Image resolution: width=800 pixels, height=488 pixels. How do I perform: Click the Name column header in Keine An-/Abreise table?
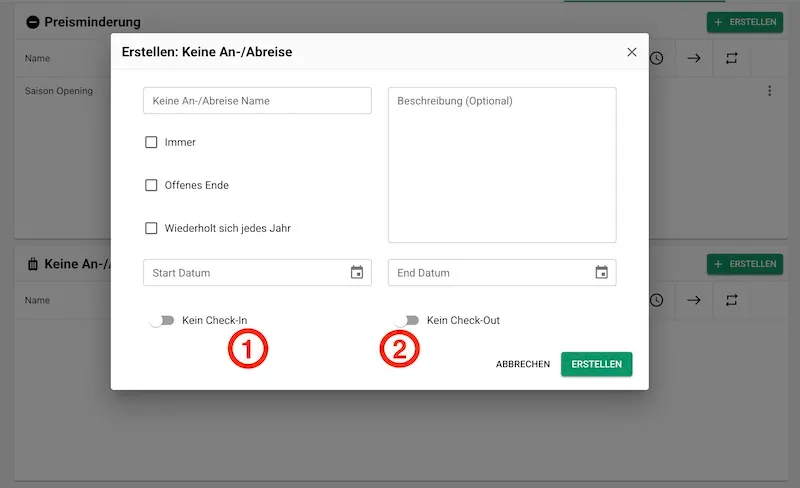[x=37, y=300]
